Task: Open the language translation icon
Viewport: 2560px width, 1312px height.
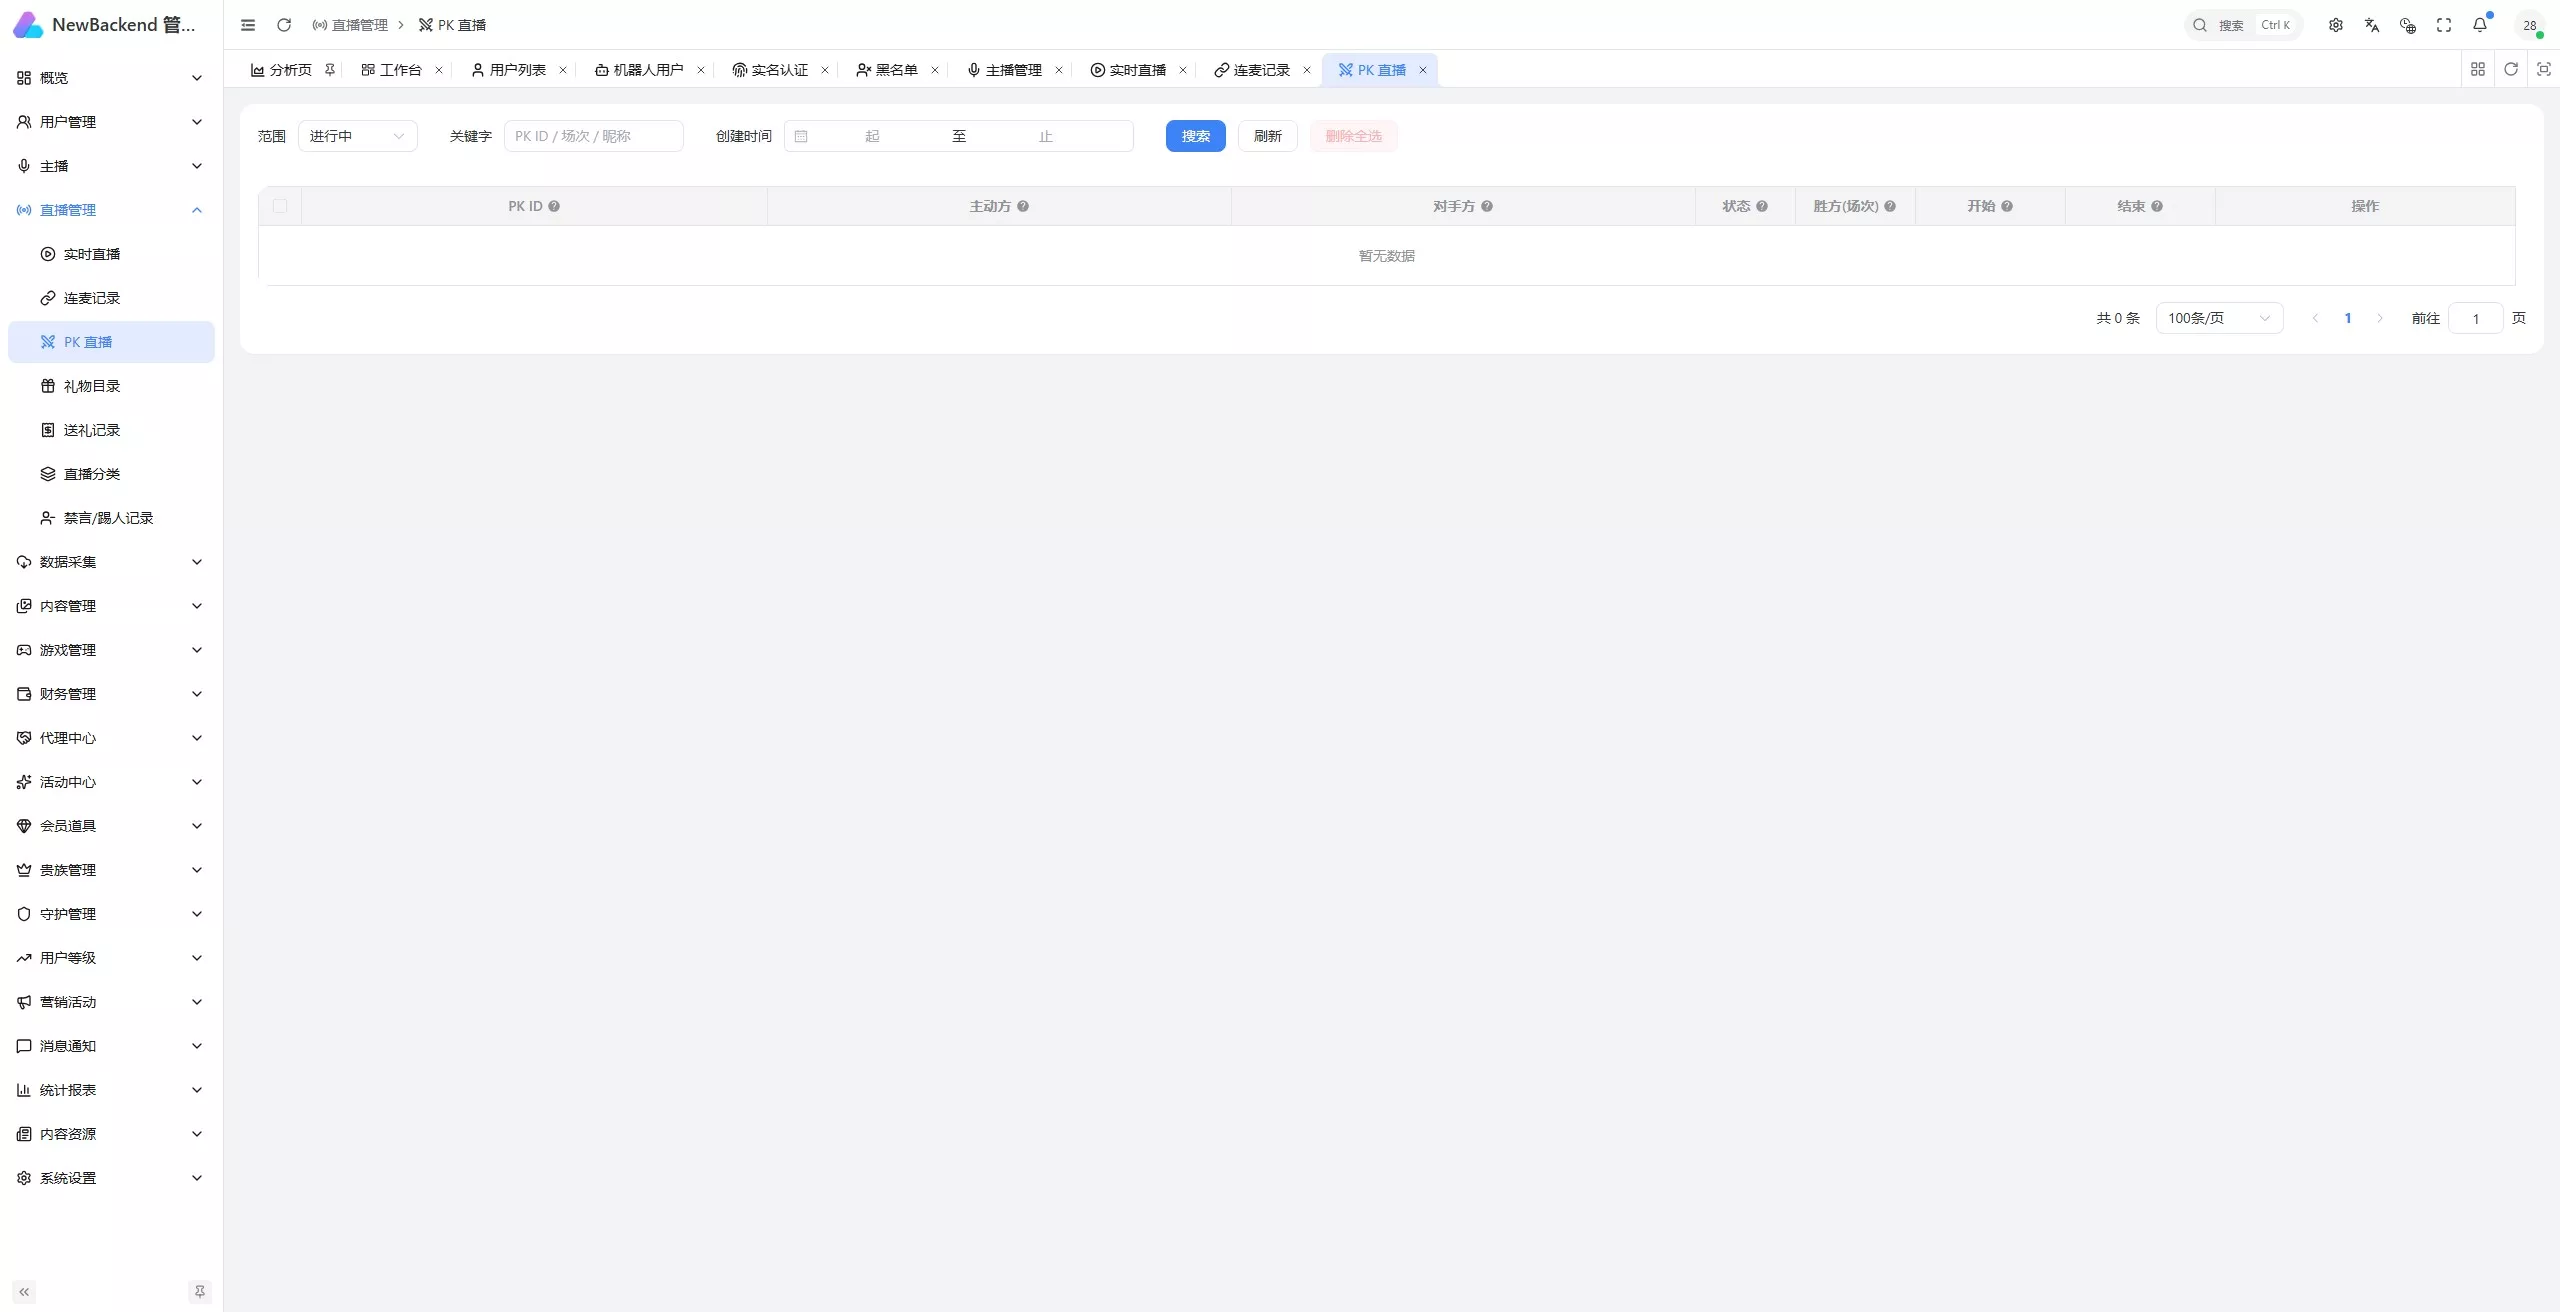Action: (2372, 25)
